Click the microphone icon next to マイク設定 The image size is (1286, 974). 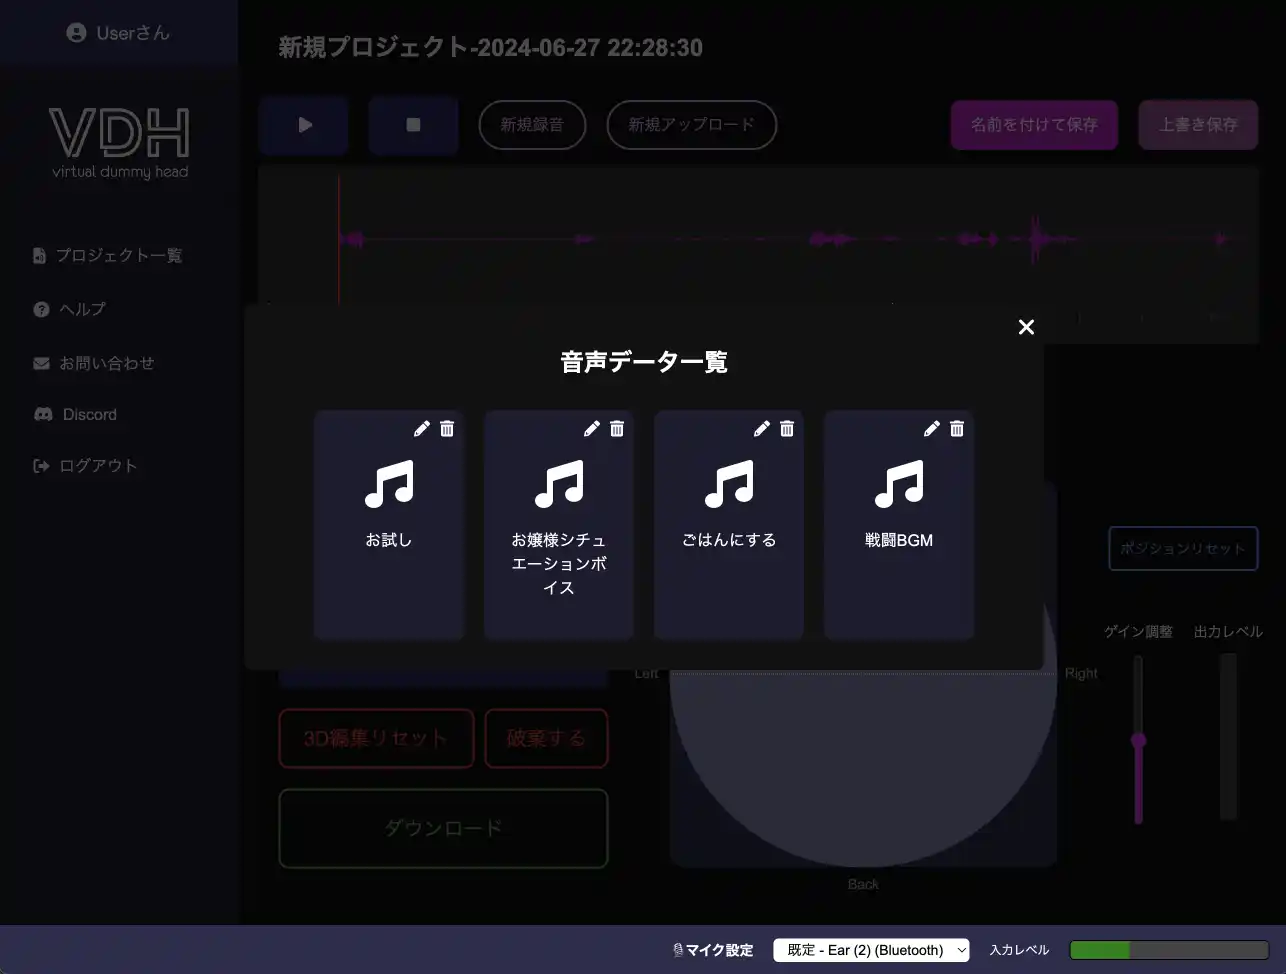pos(678,950)
